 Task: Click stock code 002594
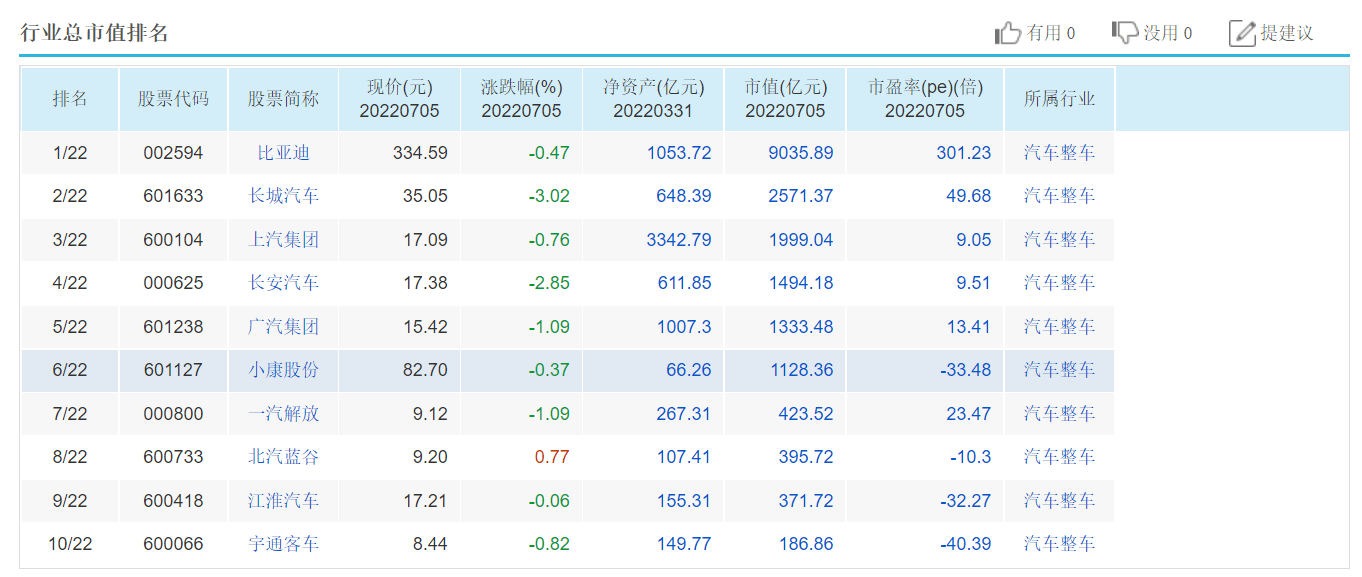tap(173, 153)
